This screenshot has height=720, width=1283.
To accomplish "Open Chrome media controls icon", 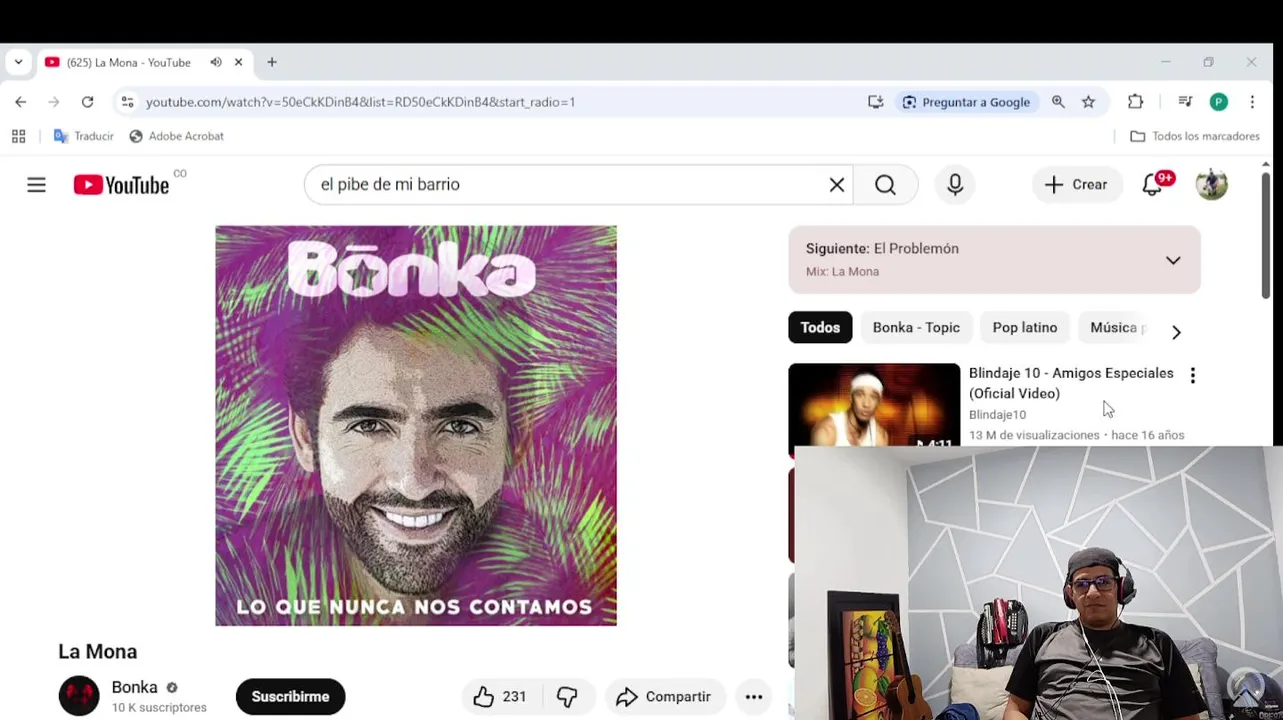I will [x=1185, y=102].
